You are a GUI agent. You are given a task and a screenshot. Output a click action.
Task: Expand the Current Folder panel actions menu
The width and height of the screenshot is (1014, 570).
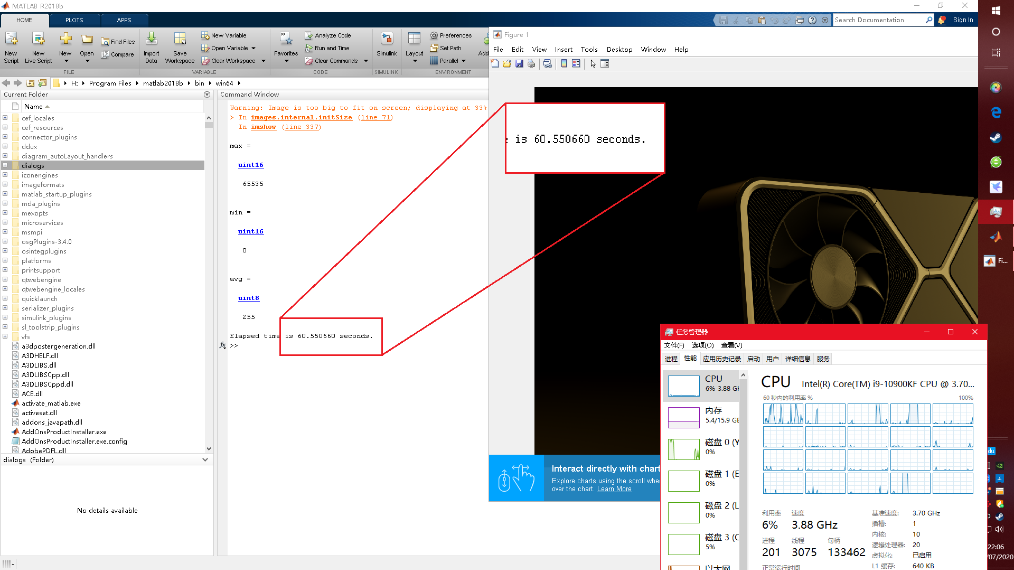[209, 95]
